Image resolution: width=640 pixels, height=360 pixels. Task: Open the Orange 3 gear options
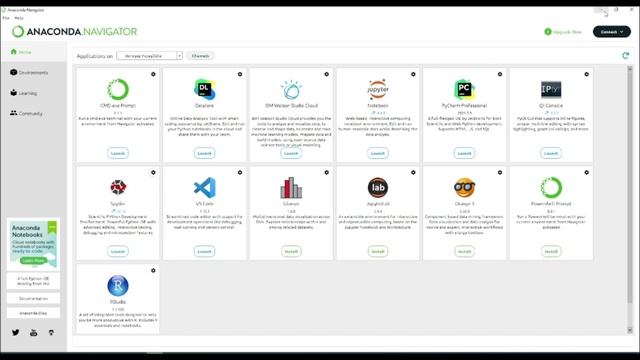pos(500,173)
